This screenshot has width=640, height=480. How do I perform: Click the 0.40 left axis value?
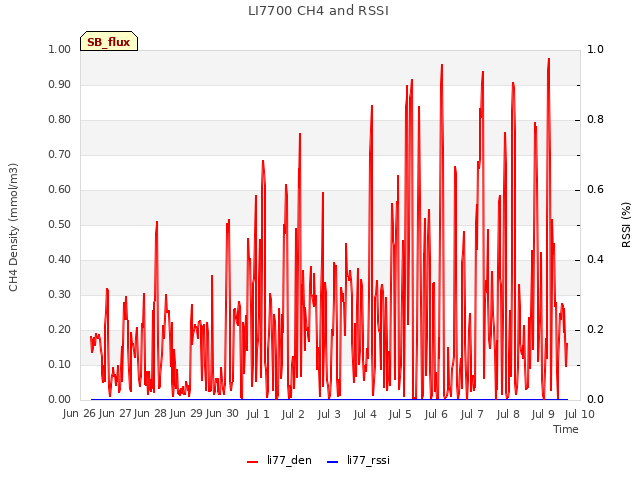click(59, 260)
